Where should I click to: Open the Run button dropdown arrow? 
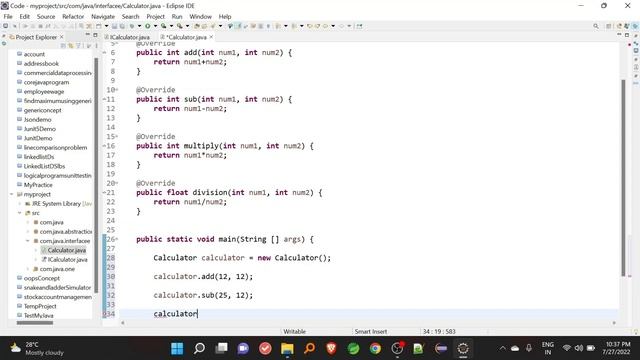(x=155, y=26)
